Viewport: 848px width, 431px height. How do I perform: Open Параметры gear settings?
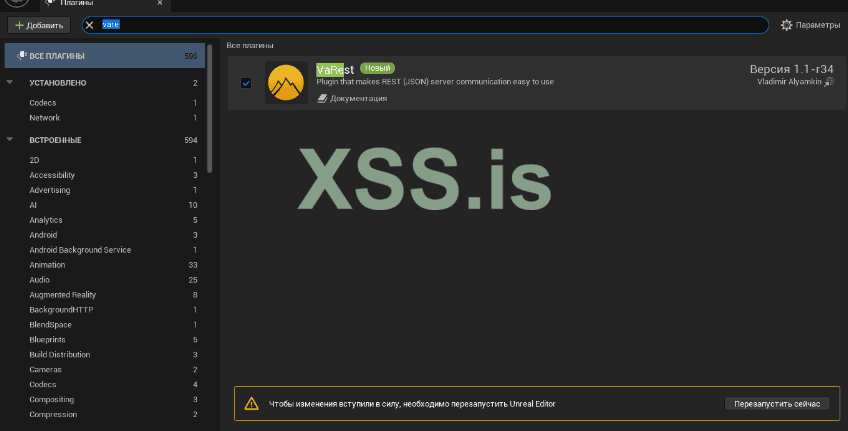tap(810, 25)
